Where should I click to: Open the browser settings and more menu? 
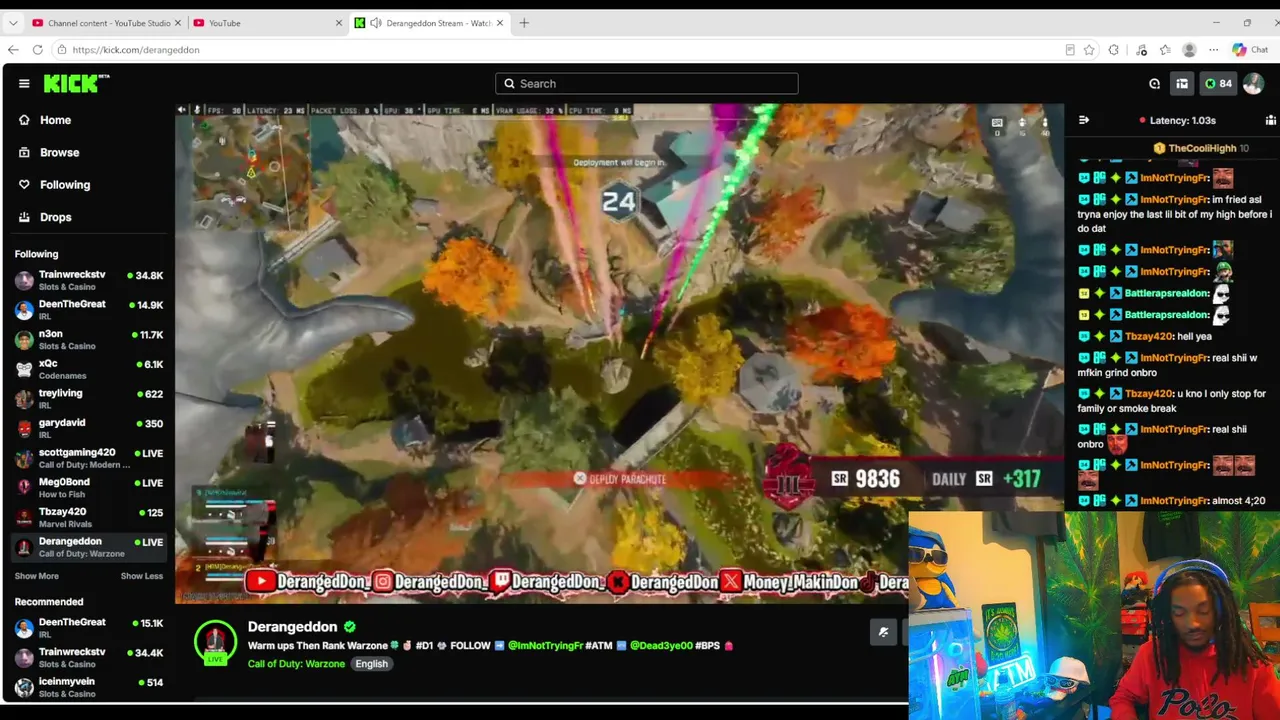pos(1213,50)
